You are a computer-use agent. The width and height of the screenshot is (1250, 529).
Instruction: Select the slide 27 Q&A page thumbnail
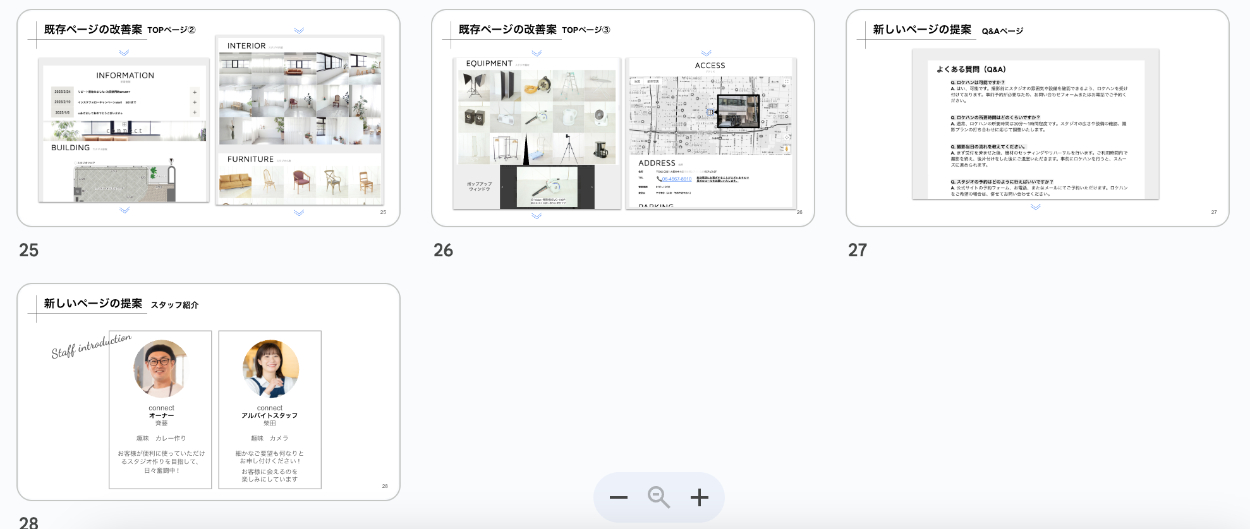(x=1037, y=118)
